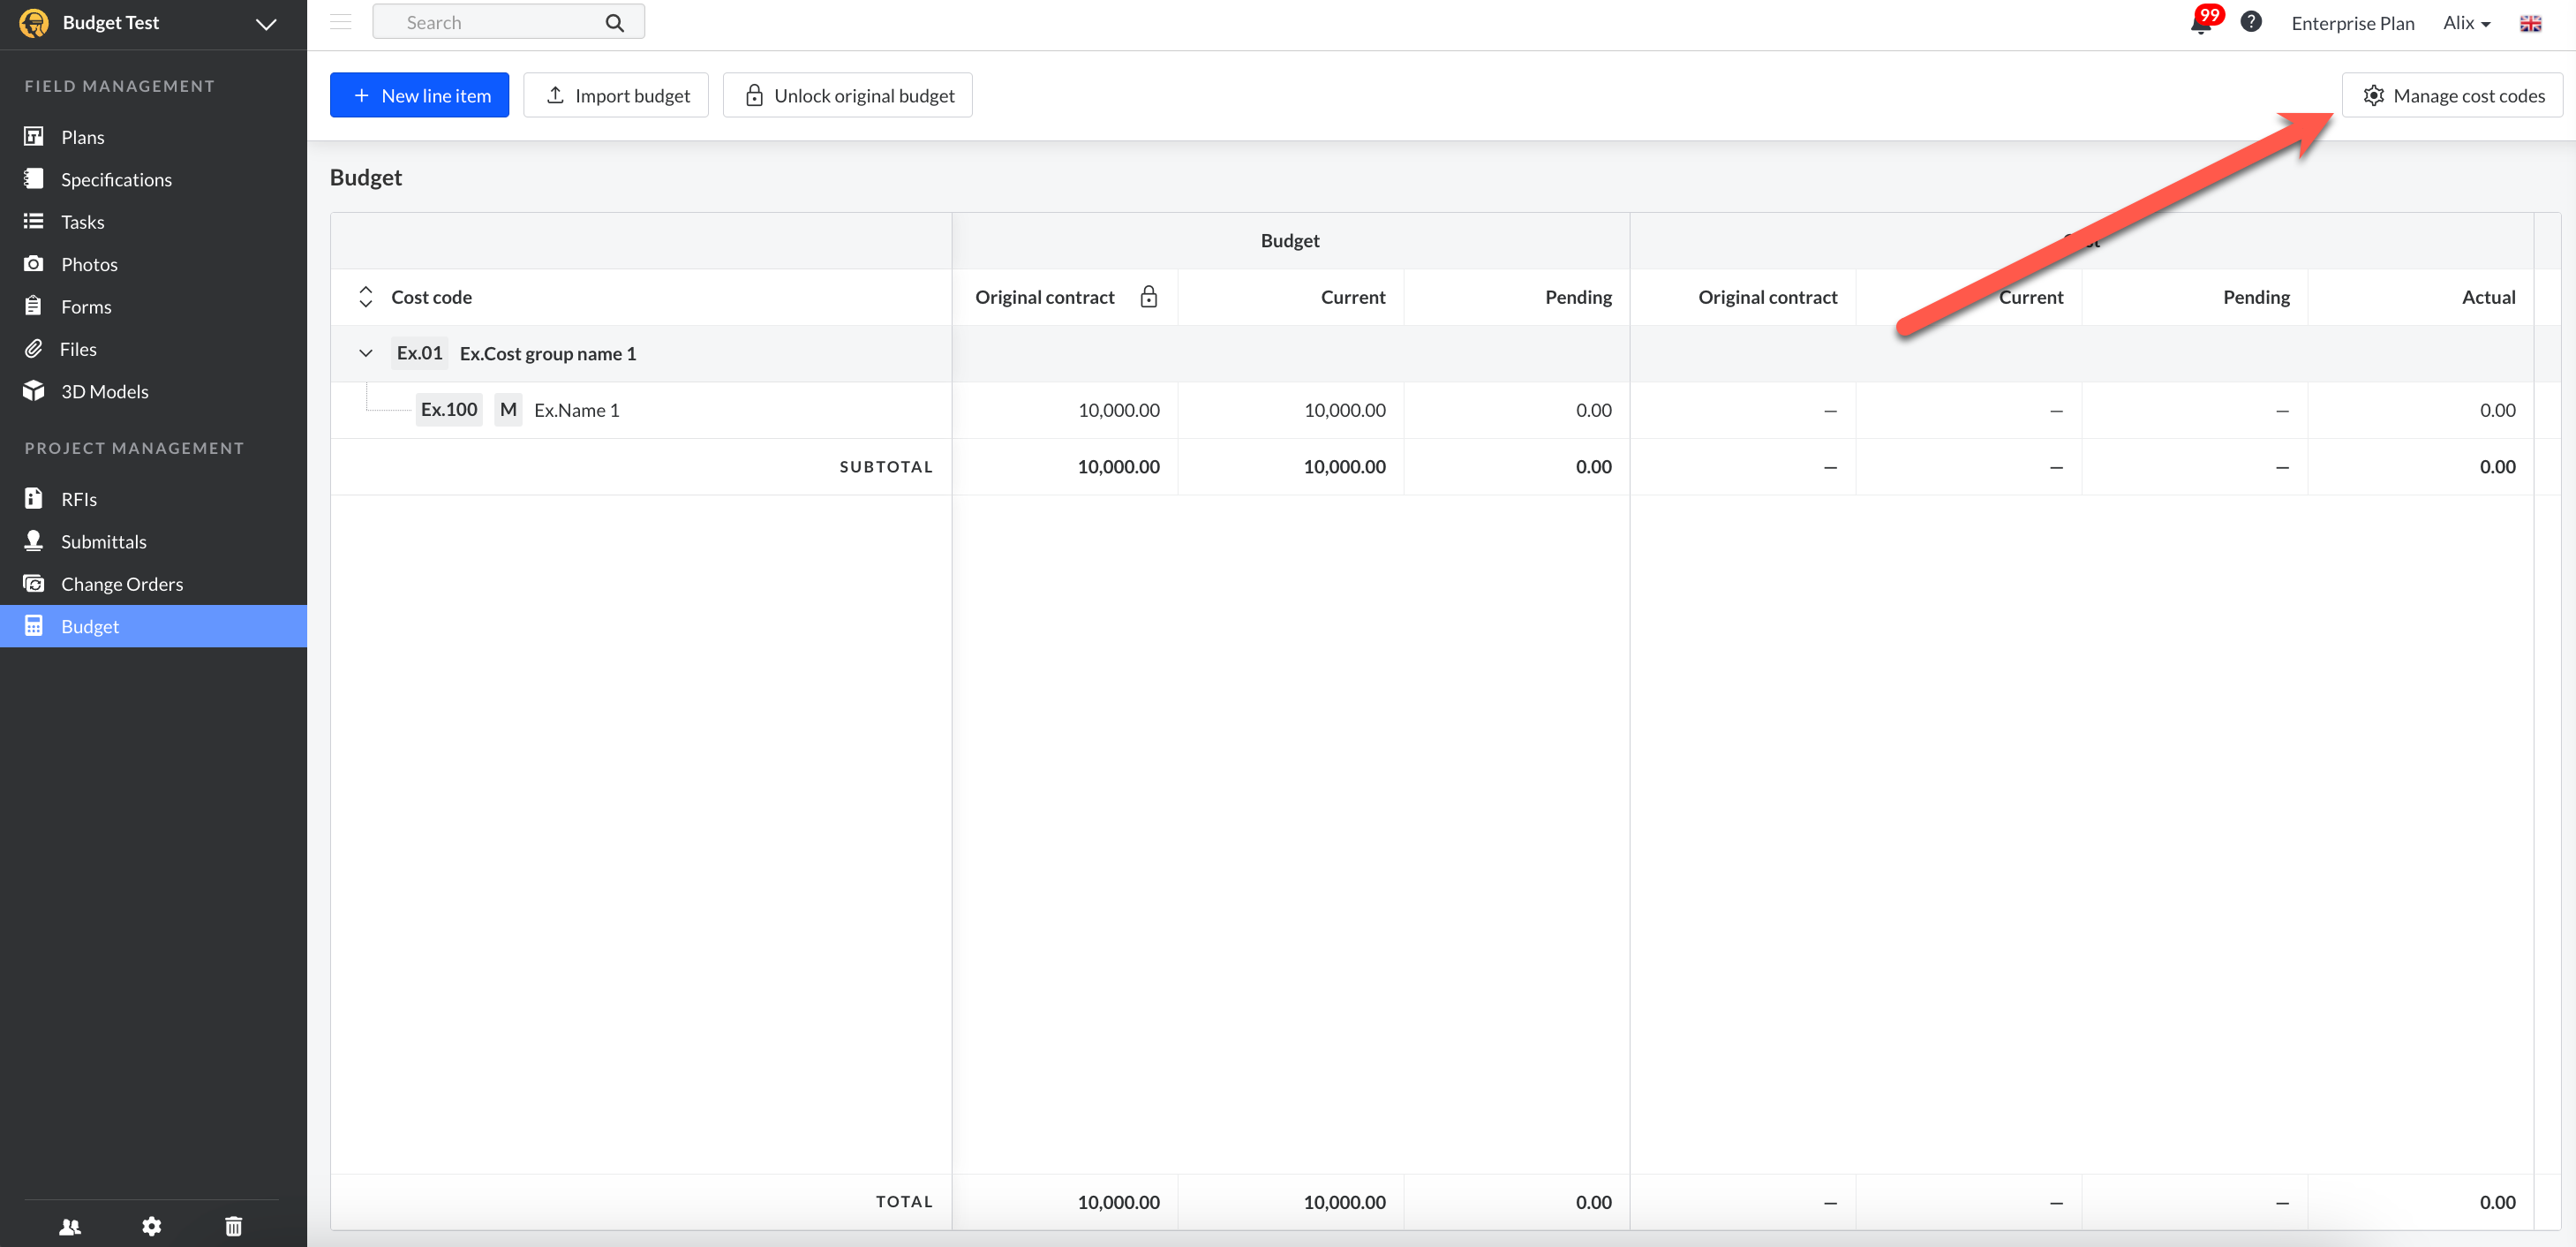The width and height of the screenshot is (2576, 1247).
Task: Collapse the Ex.01 cost group row
Action: (366, 353)
